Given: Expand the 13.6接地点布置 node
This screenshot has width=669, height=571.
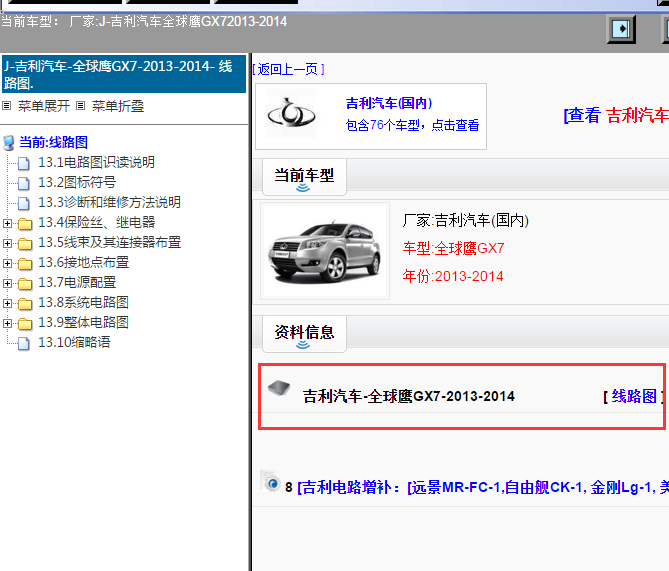Looking at the screenshot, I should click(7, 263).
